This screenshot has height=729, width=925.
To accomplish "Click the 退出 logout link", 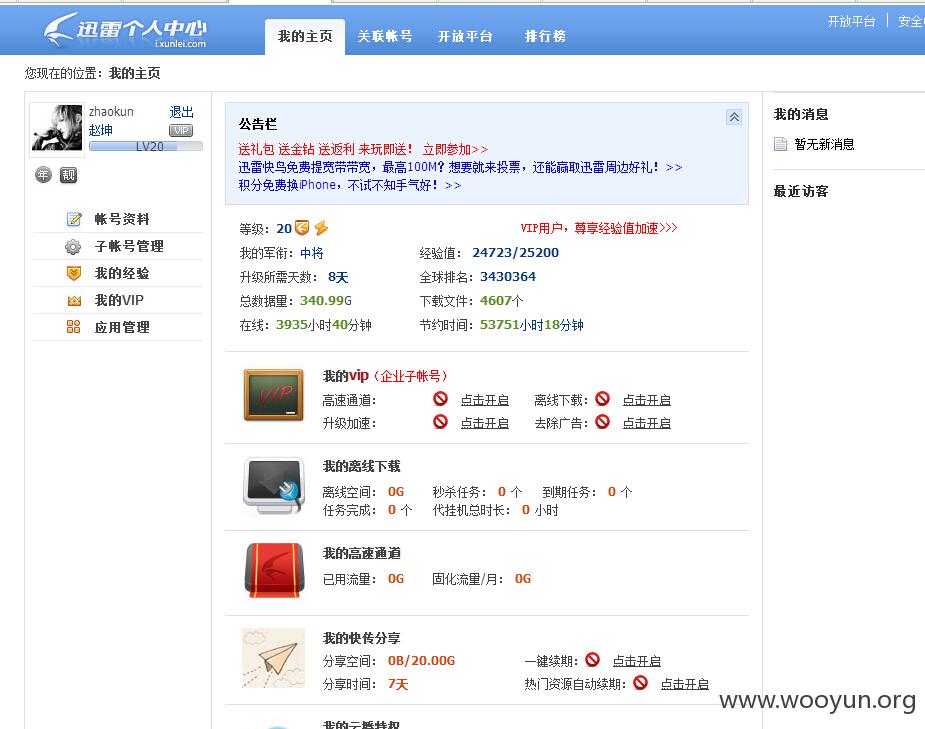I will click(x=181, y=112).
